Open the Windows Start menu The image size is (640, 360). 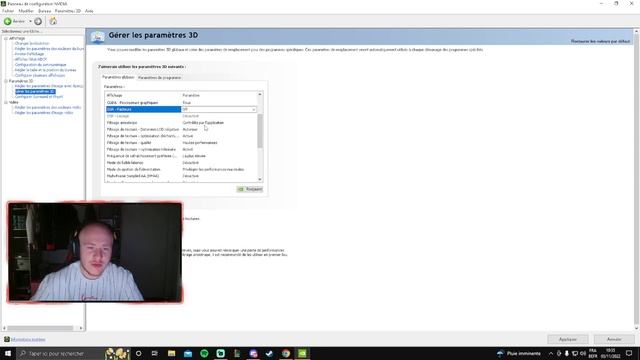tap(8, 353)
